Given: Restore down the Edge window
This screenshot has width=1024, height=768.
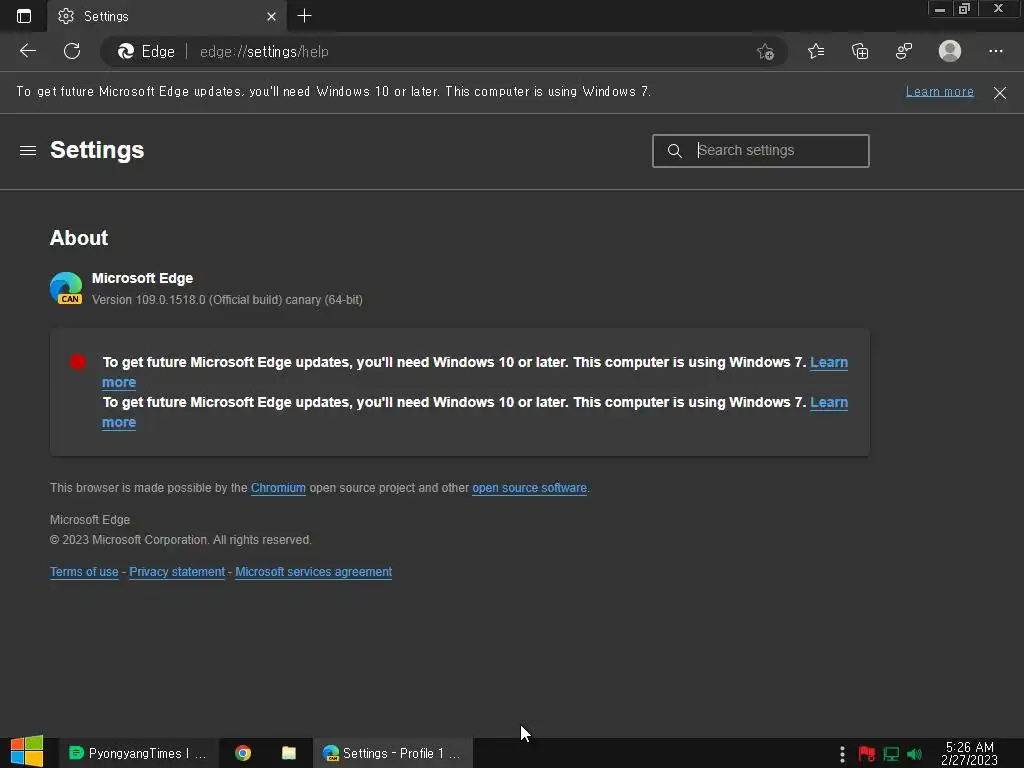Looking at the screenshot, I should click(965, 9).
